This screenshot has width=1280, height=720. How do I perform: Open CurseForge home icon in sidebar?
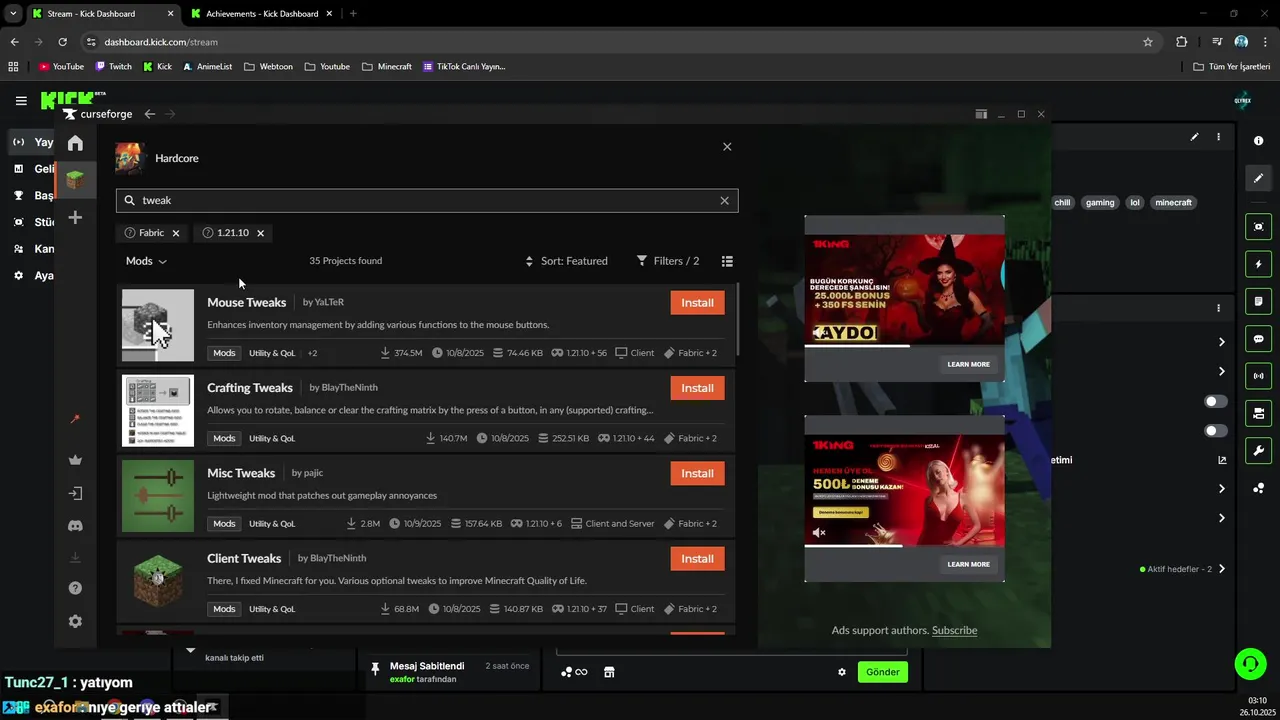[75, 143]
